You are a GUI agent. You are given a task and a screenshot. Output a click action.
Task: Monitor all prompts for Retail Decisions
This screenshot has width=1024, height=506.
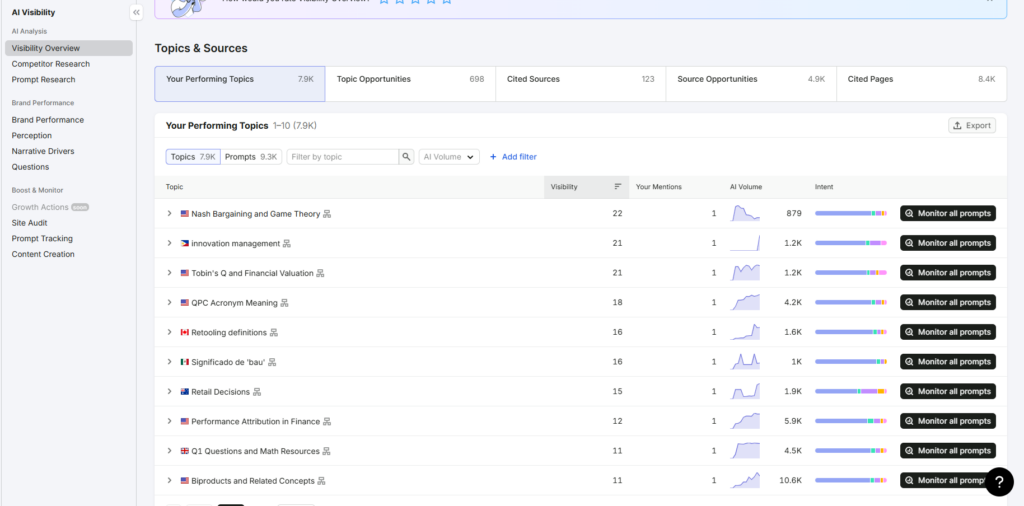pos(948,391)
